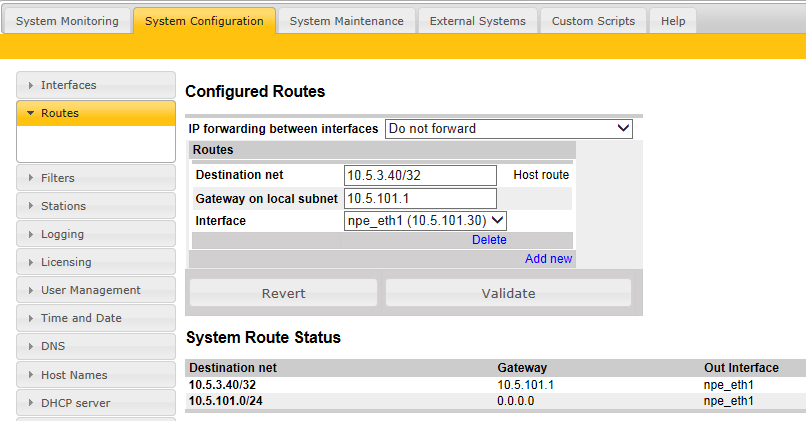Expand the Filters sidebar section
The height and width of the screenshot is (421, 806).
click(x=96, y=178)
